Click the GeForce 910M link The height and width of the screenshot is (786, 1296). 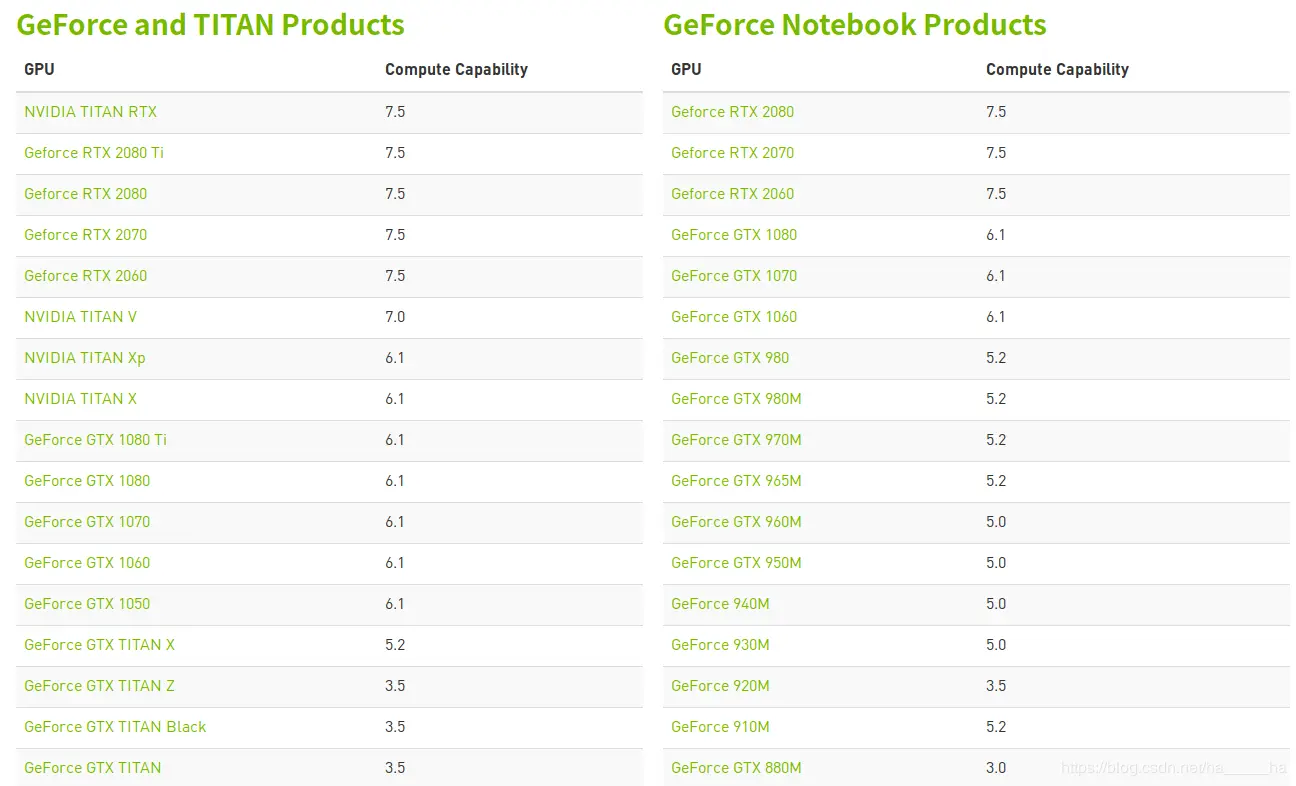(720, 727)
